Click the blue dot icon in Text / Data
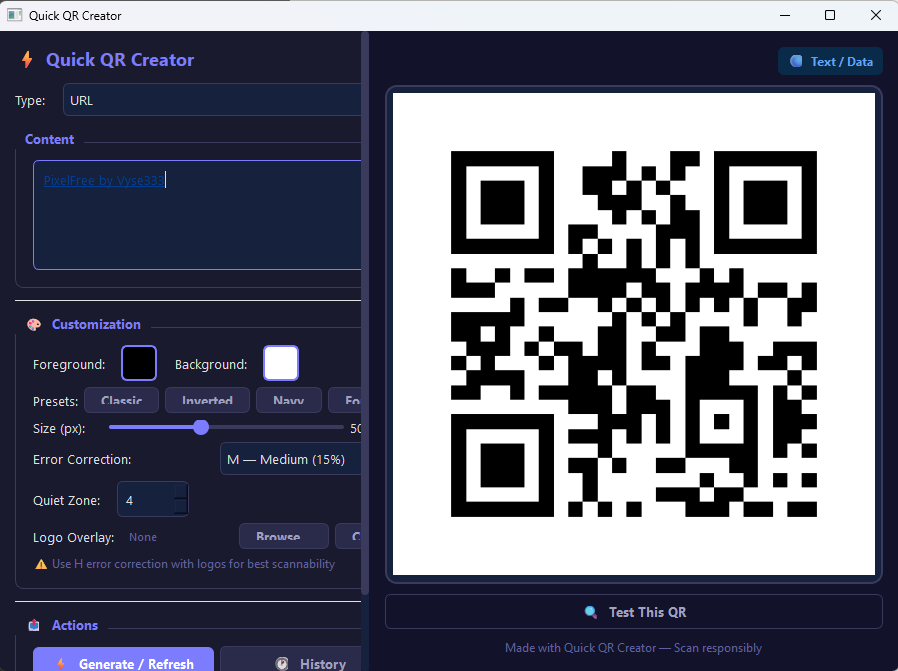 pyautogui.click(x=796, y=61)
